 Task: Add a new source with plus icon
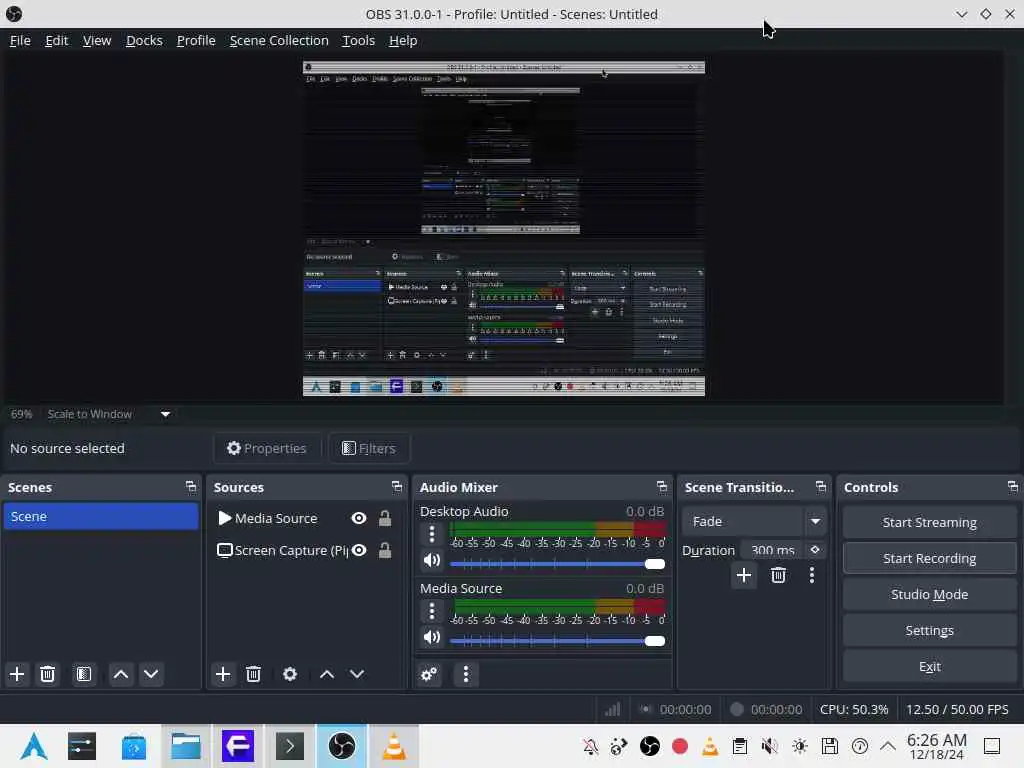click(x=223, y=674)
